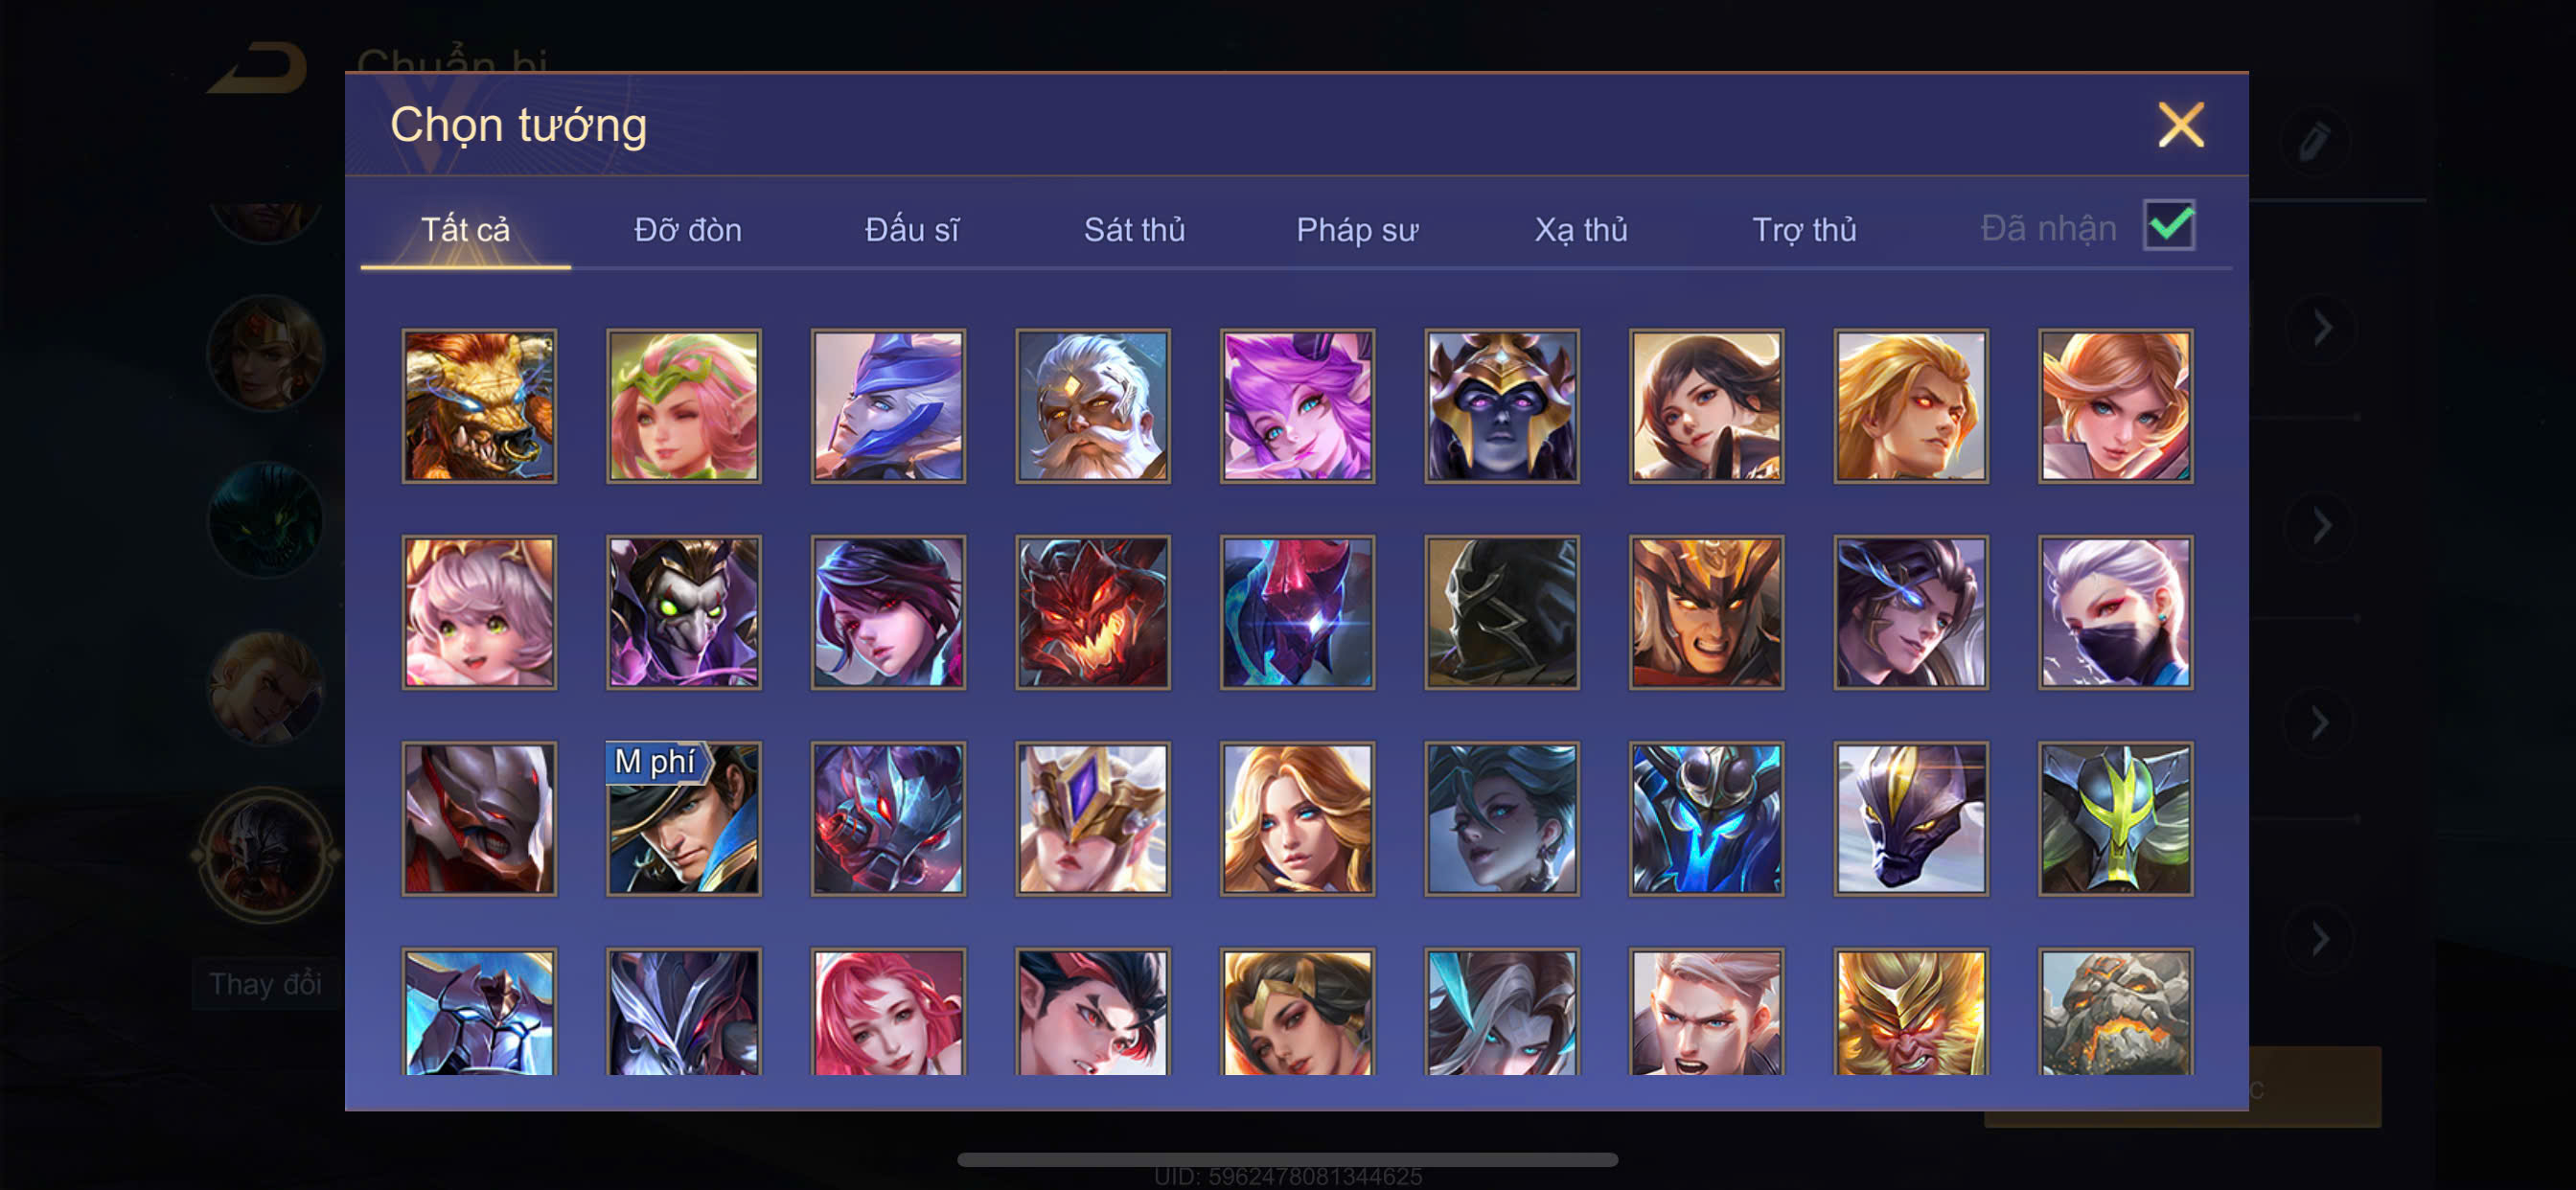Toggle the 'Đã nhận' checkbox
The width and height of the screenshot is (2576, 1190).
[2168, 226]
